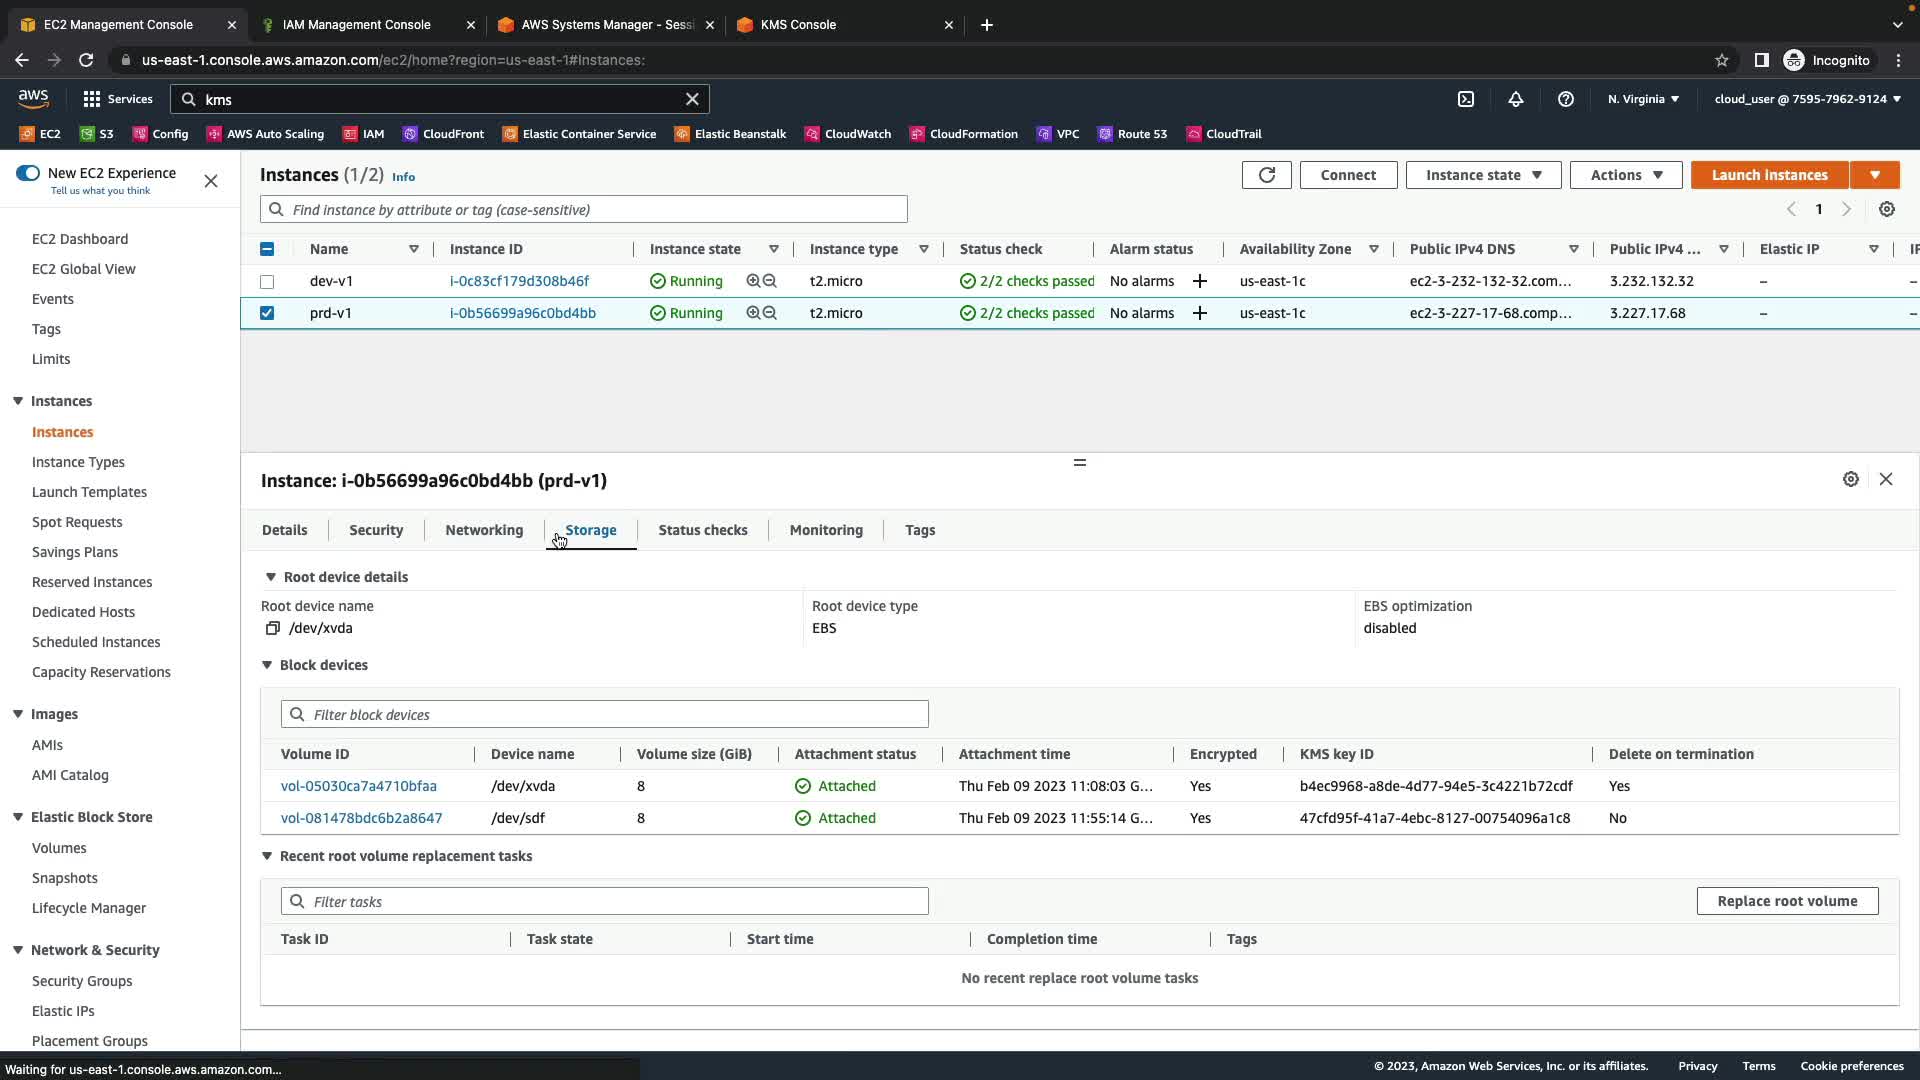This screenshot has height=1080, width=1920.
Task: Copy the root device name /dev/xvda
Action: (272, 629)
